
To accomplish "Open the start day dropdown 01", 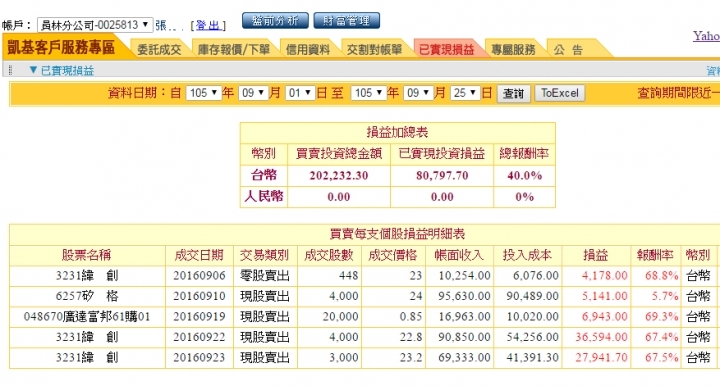I will click(x=300, y=93).
